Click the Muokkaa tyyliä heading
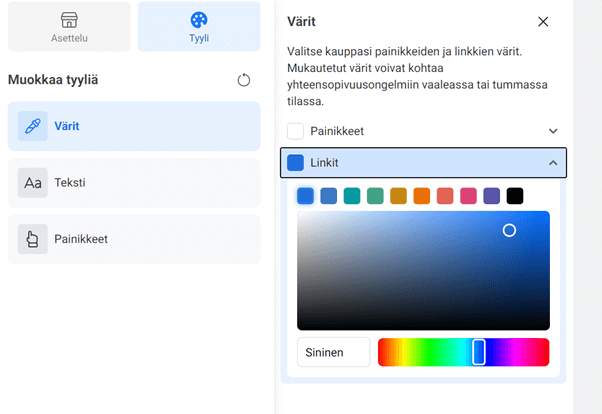This screenshot has width=602, height=414. (x=53, y=80)
